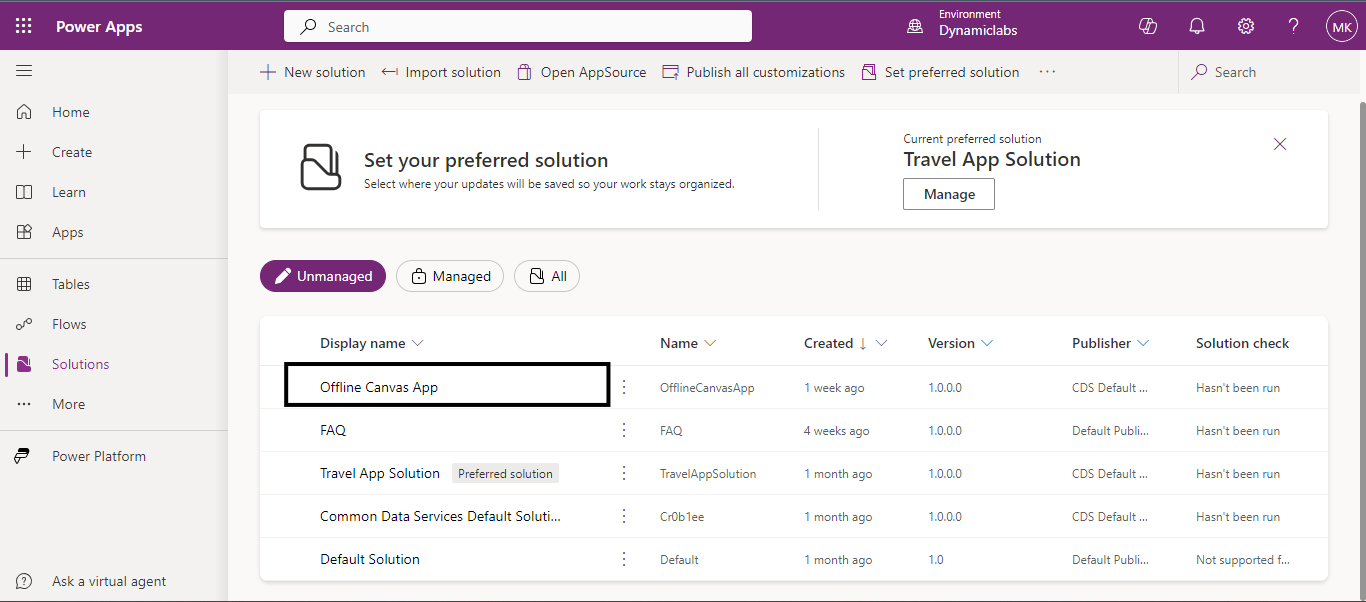Dismiss the preferred solution banner
Viewport: 1366px width, 602px height.
[x=1280, y=144]
